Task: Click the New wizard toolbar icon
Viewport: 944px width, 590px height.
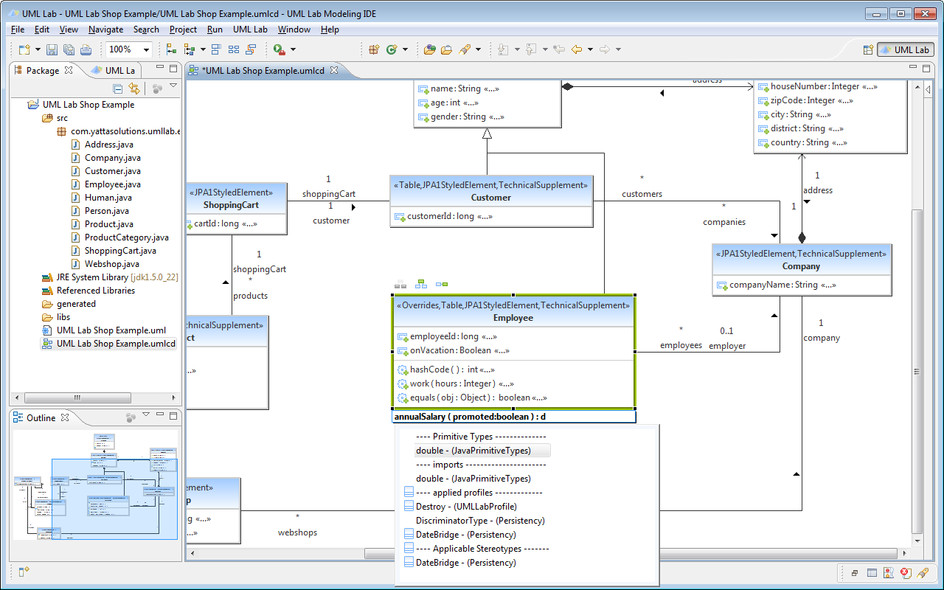Action: point(24,49)
